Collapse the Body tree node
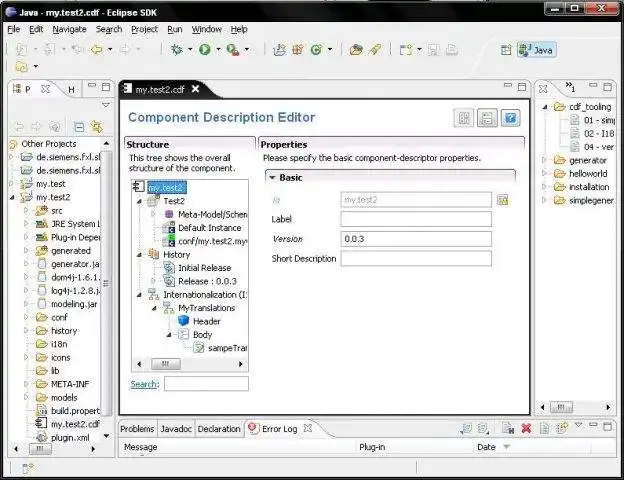Image resolution: width=624 pixels, height=480 pixels. pos(169,335)
